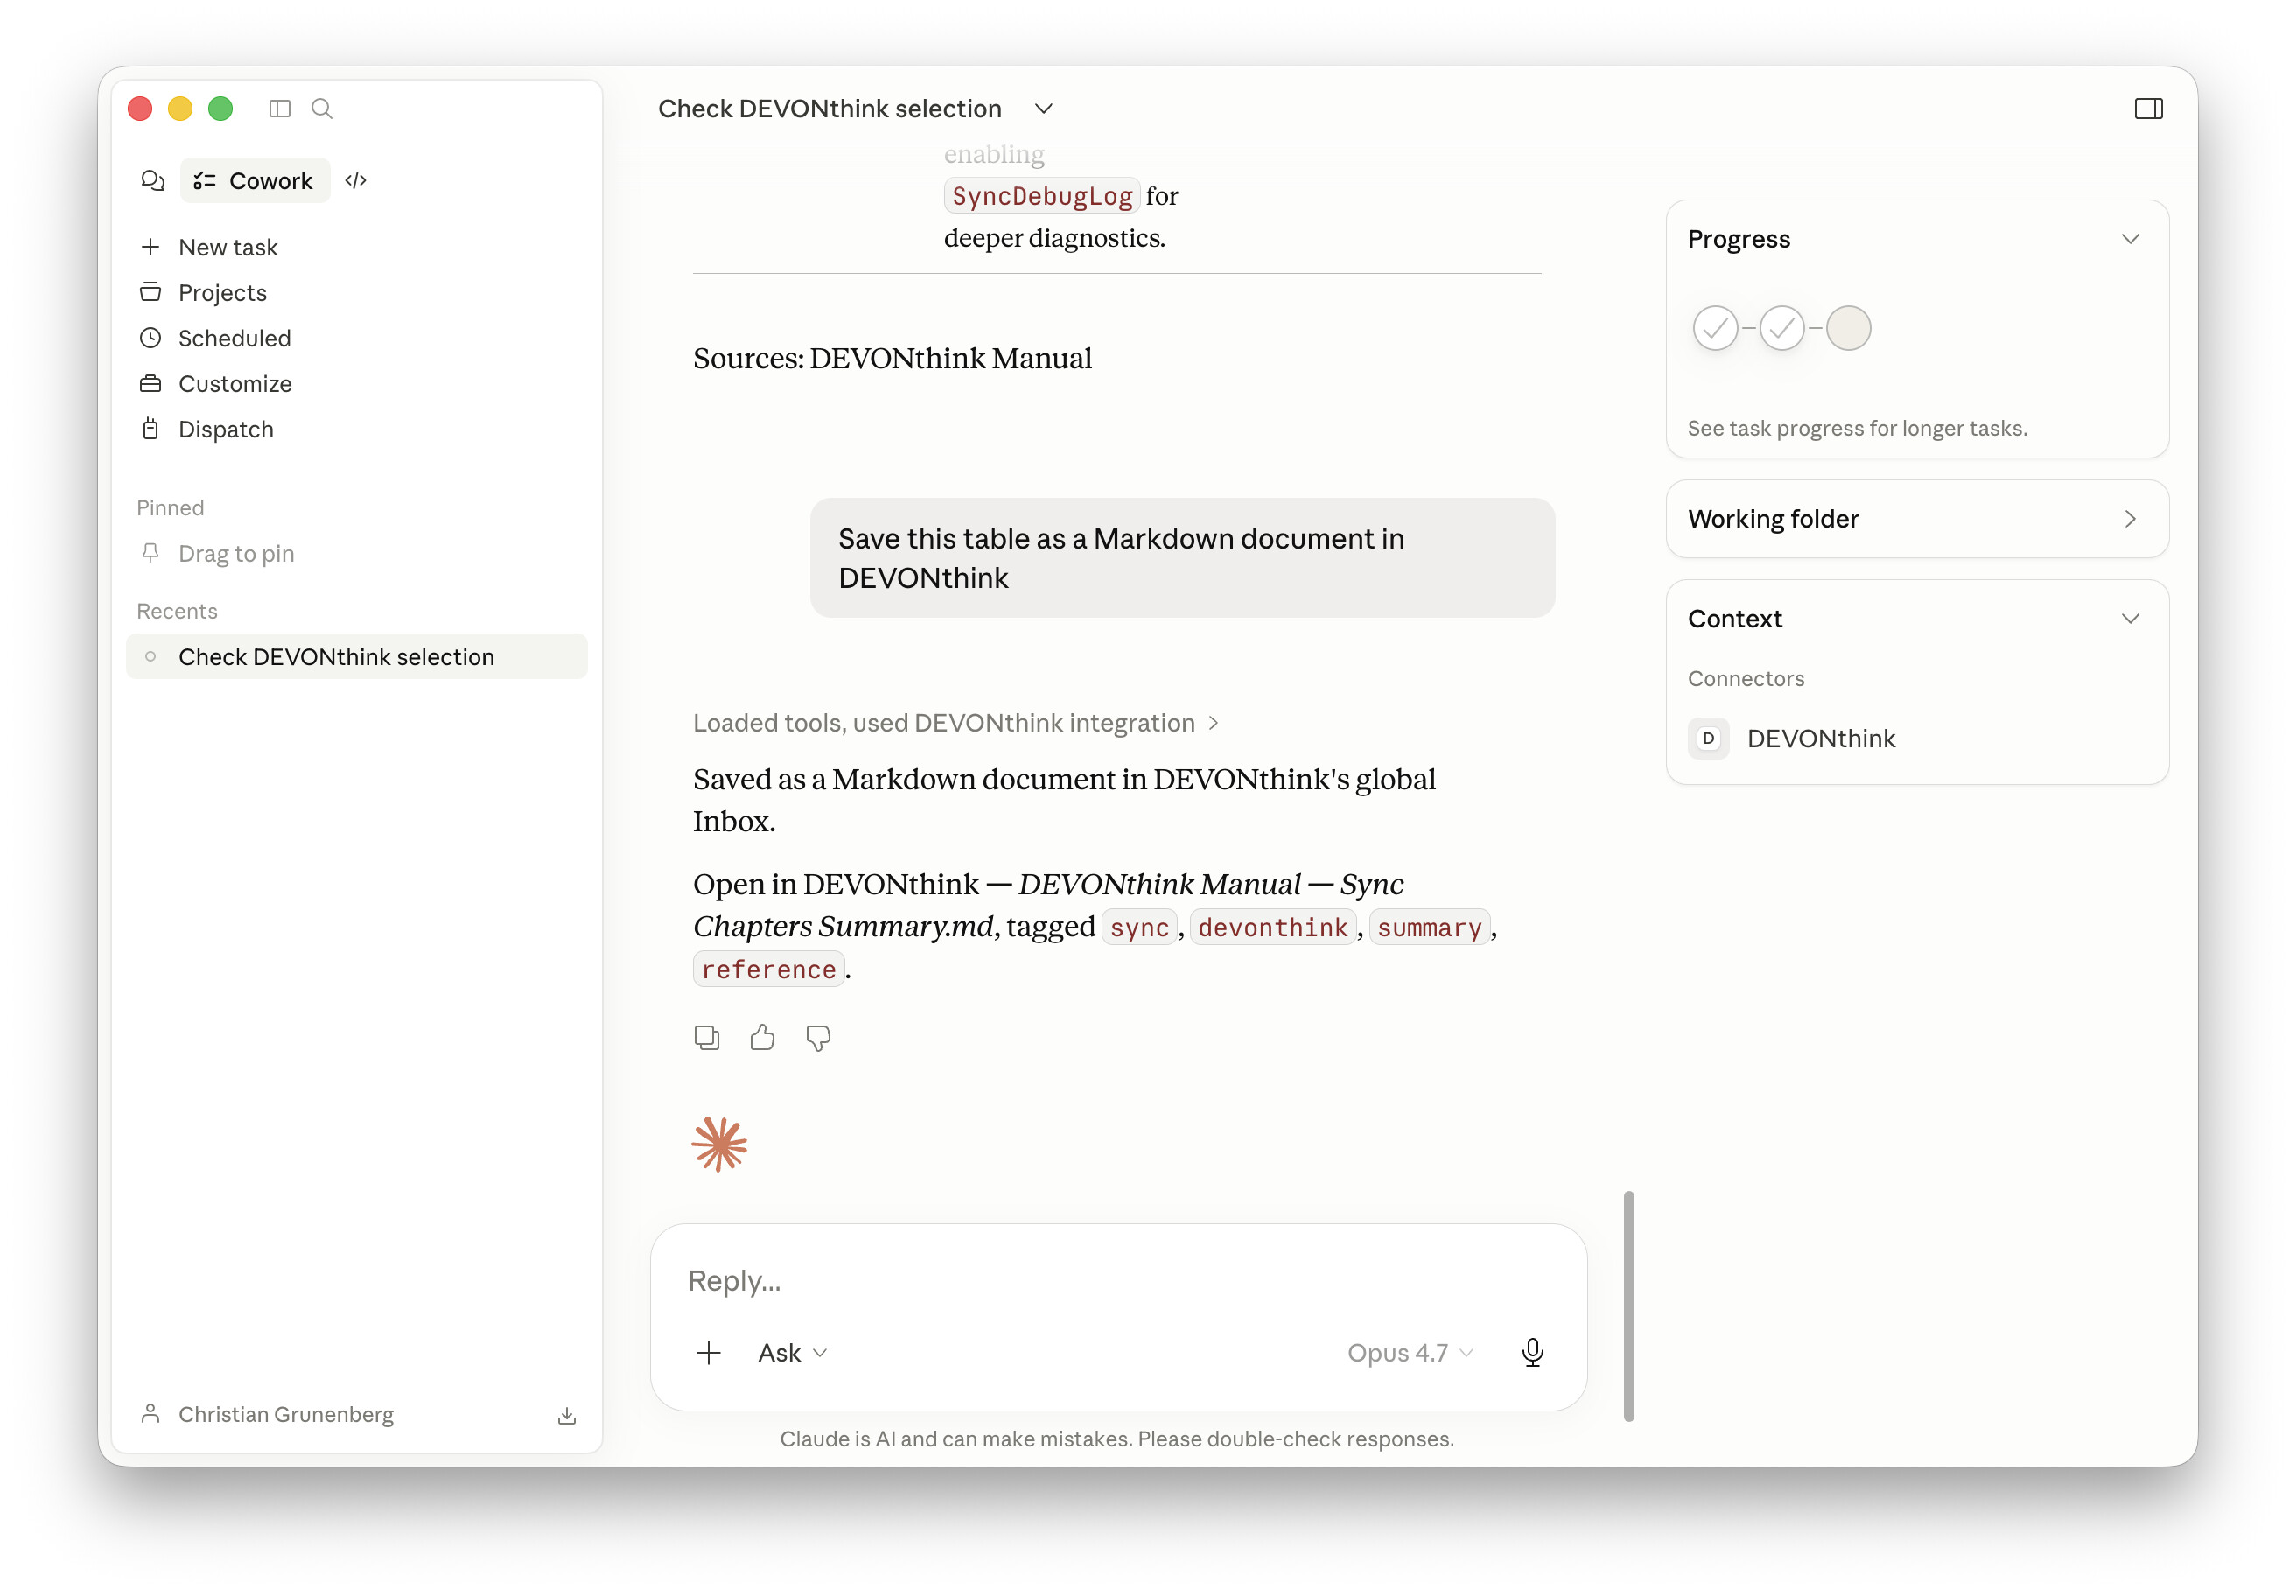The height and width of the screenshot is (1596, 2296).
Task: Open the Ask mode dropdown
Action: 793,1353
